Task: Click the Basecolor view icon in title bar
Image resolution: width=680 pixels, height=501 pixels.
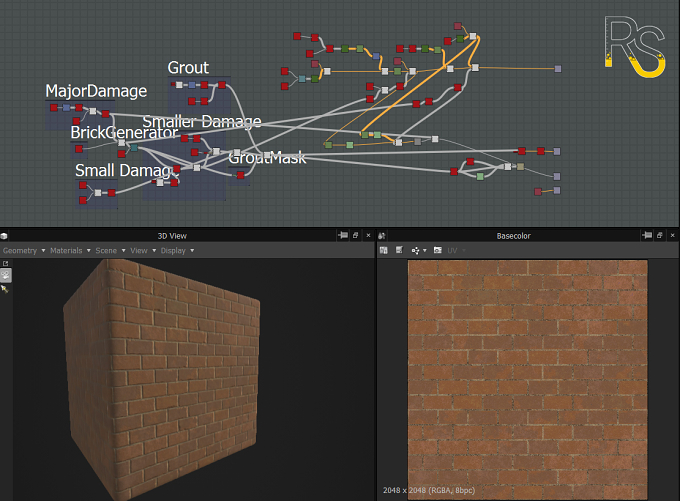Action: (382, 236)
